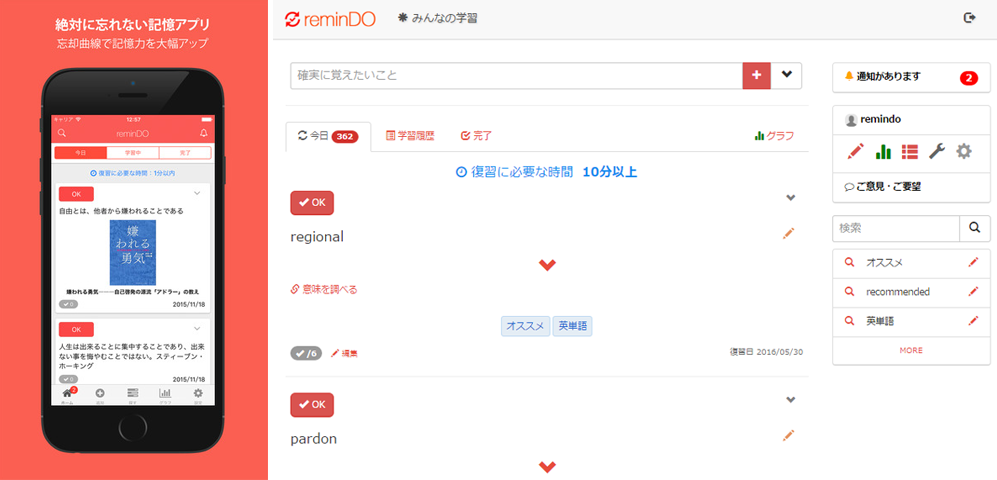This screenshot has height=480, width=997.
Task: Click the red list icon in user panel
Action: click(910, 151)
